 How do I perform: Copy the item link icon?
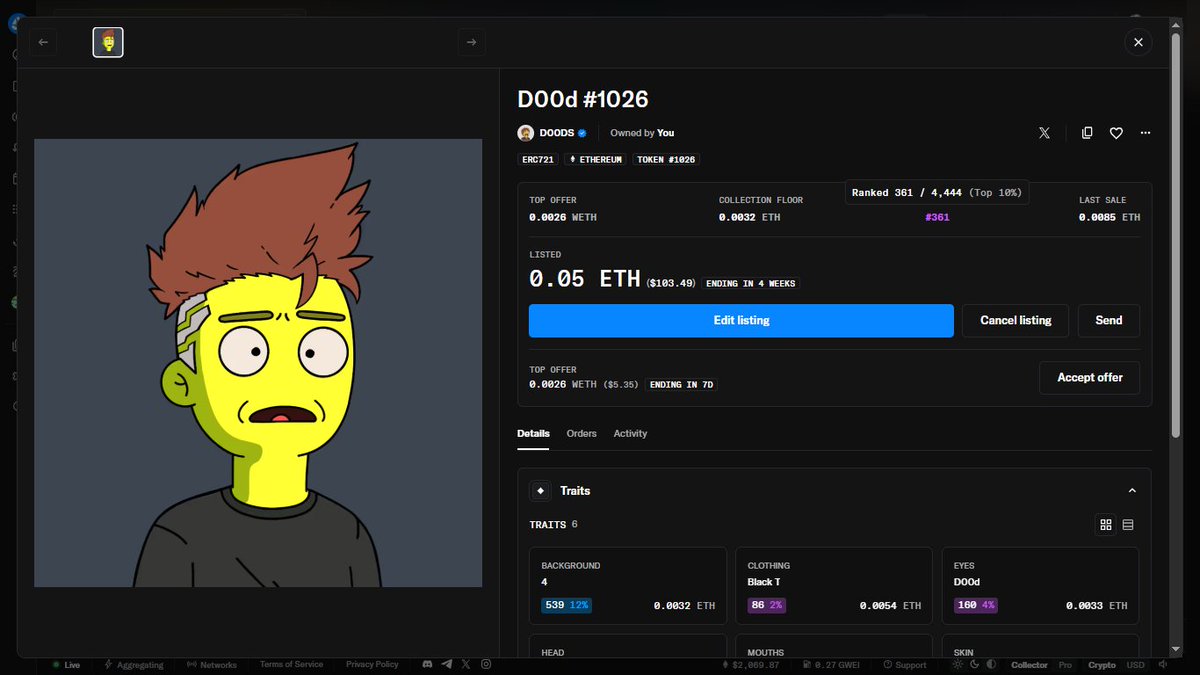point(1087,133)
